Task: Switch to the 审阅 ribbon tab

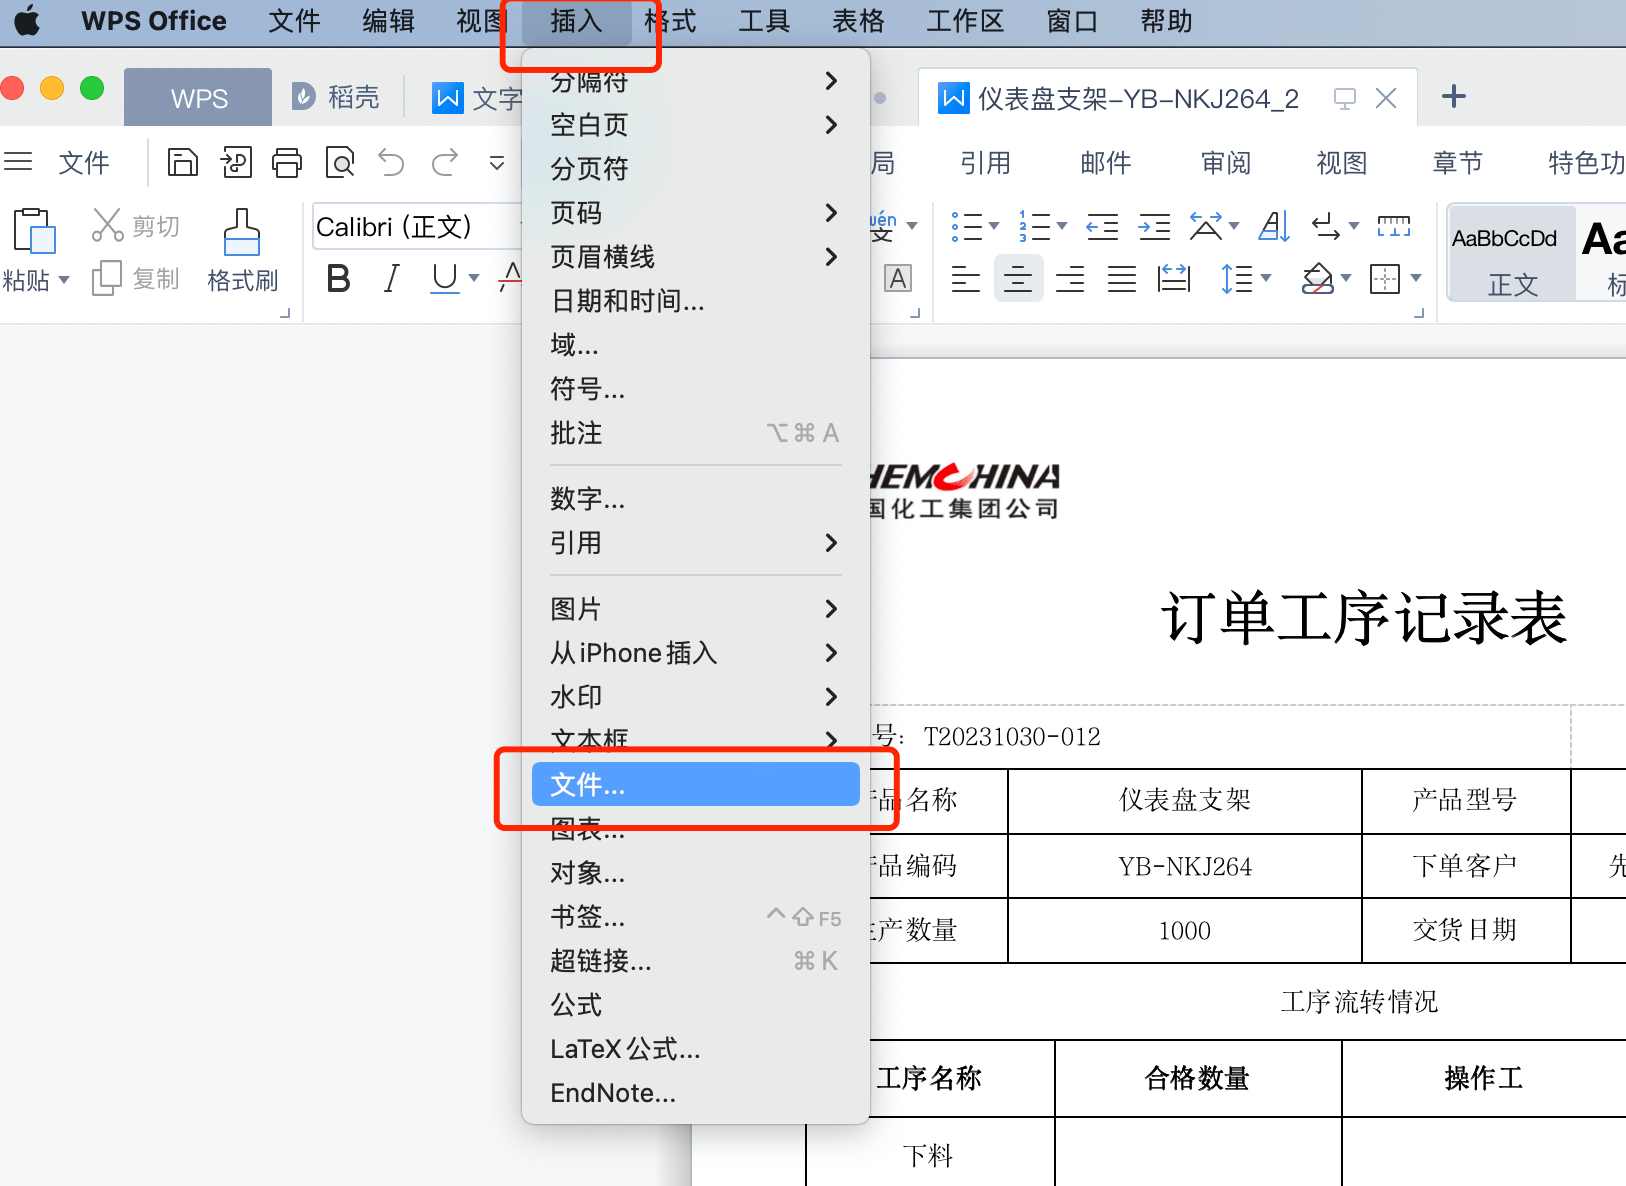Action: tap(1224, 162)
